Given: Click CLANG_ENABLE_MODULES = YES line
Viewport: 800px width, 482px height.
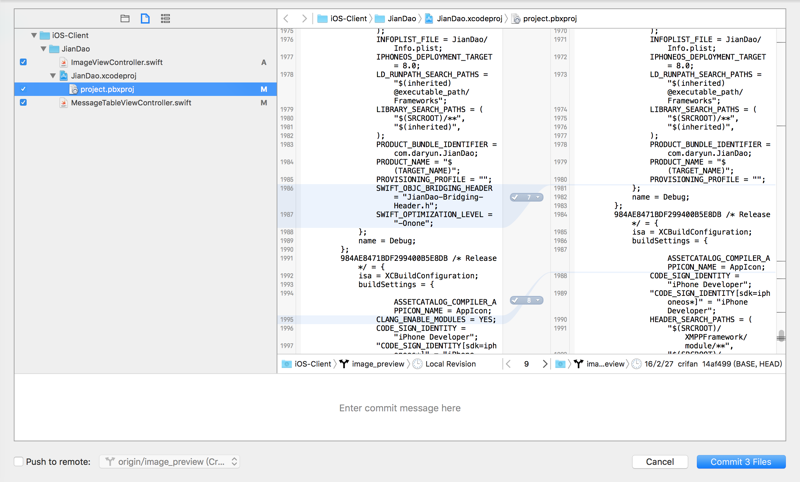Looking at the screenshot, I should tap(436, 319).
